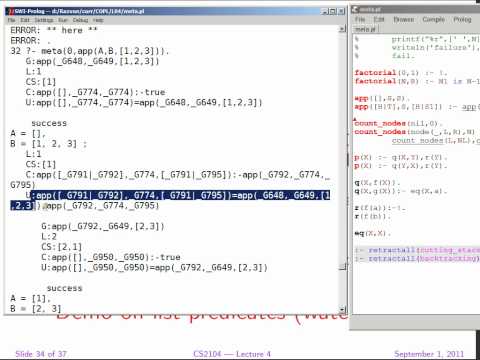This screenshot has height=360, width=480.
Task: Open Compile menu in the editor window
Action: (434, 19)
